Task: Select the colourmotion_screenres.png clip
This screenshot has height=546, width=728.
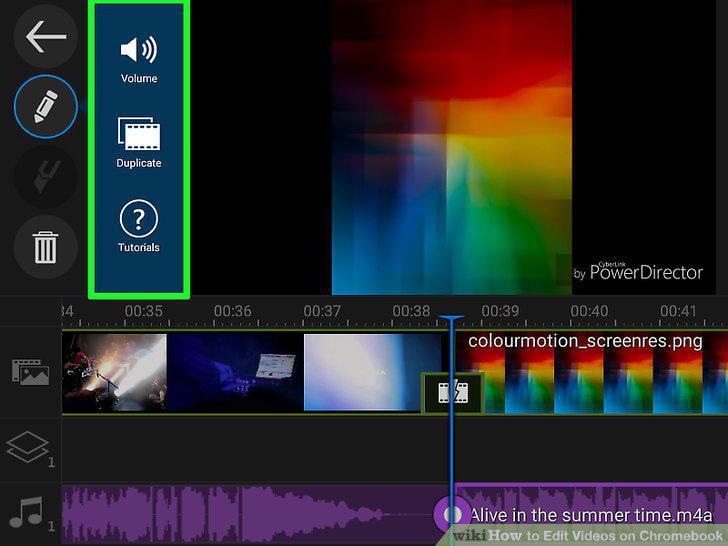Action: tap(591, 372)
